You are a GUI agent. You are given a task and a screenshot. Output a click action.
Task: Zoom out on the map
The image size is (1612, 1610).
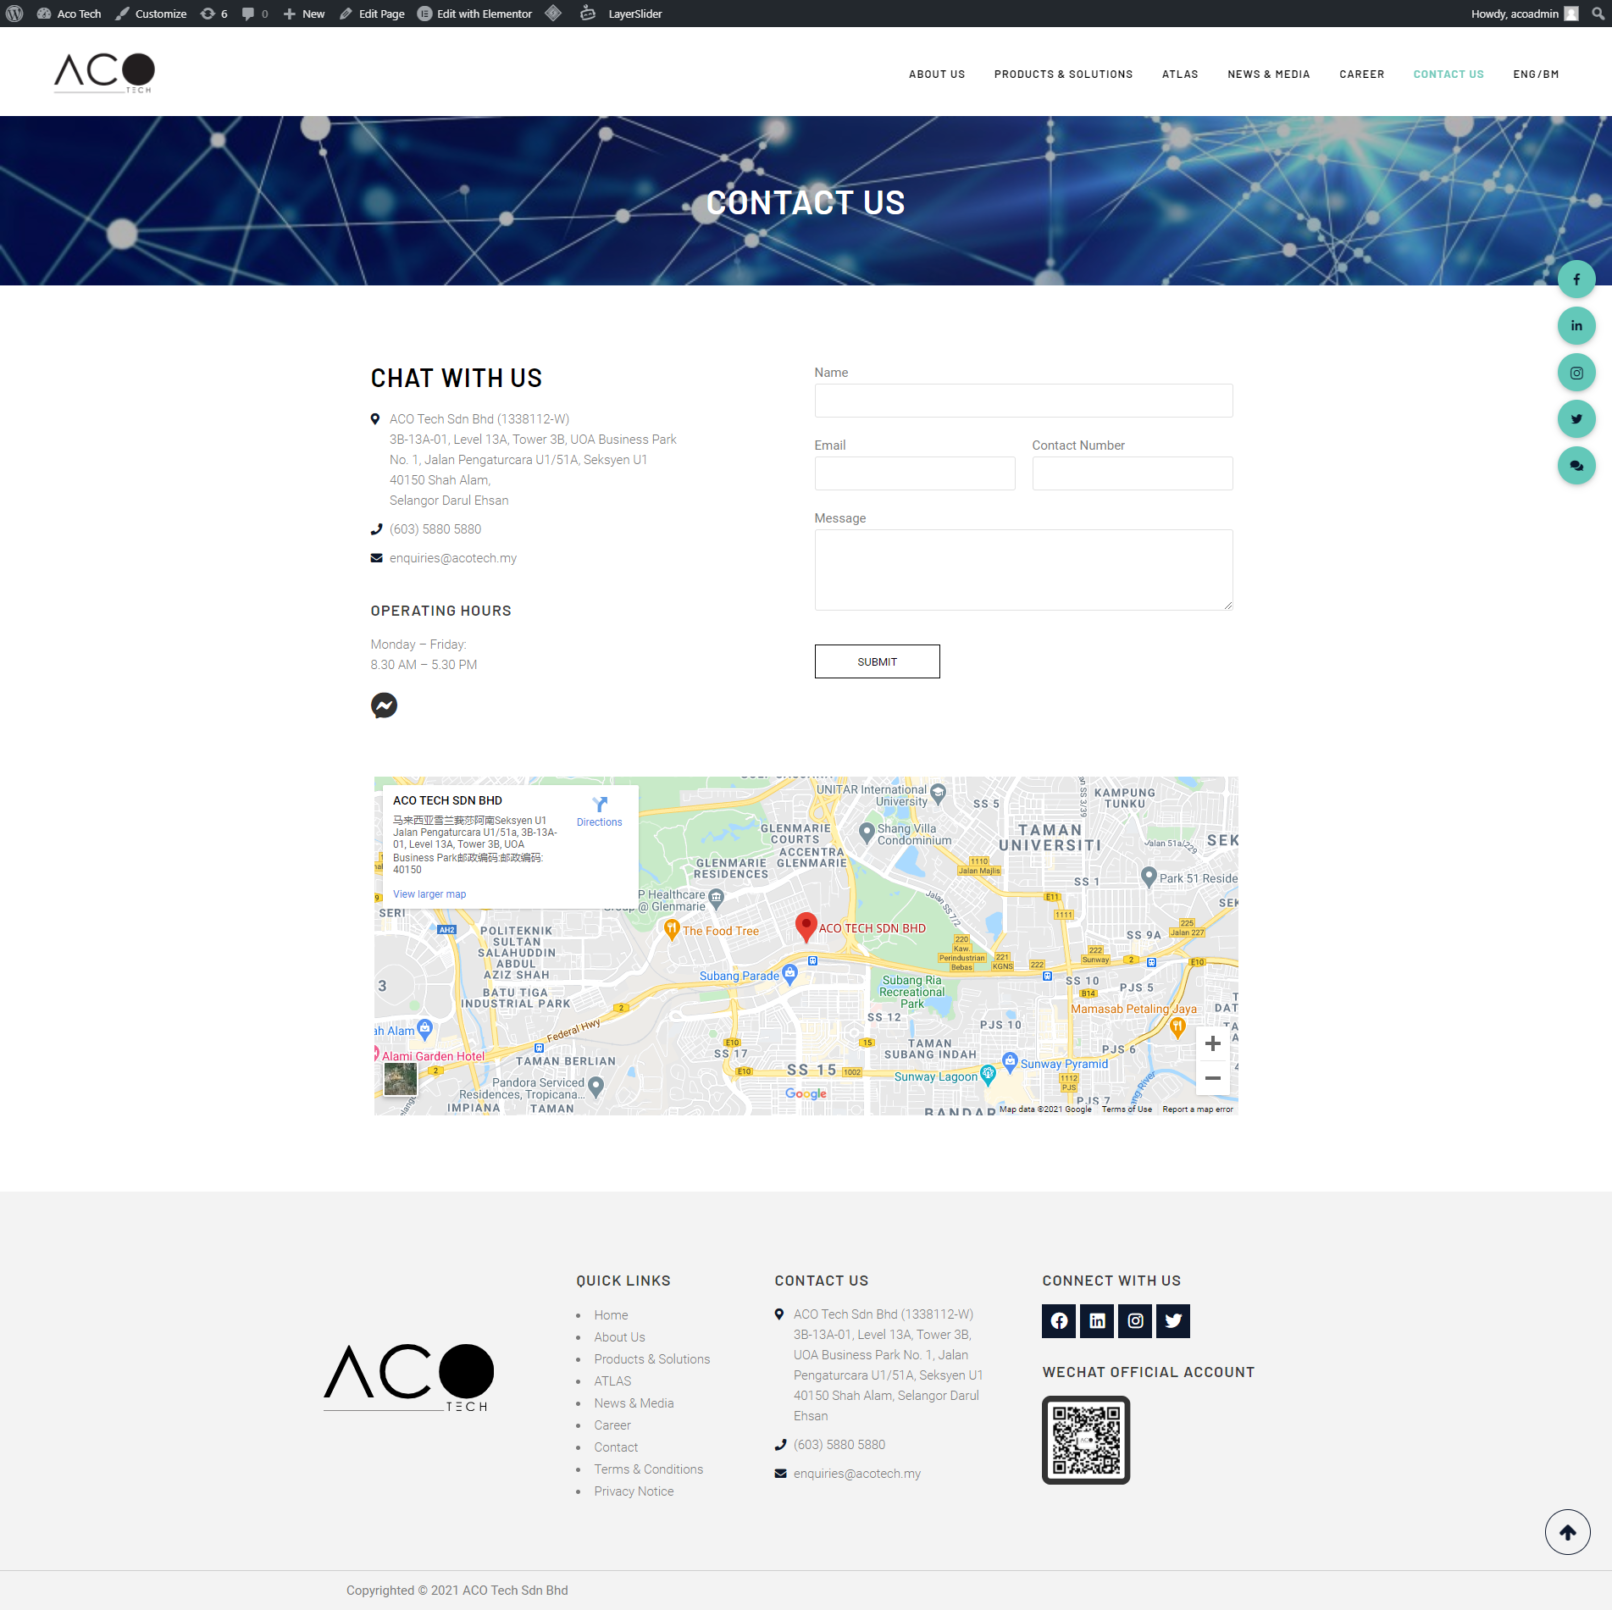1212,1079
